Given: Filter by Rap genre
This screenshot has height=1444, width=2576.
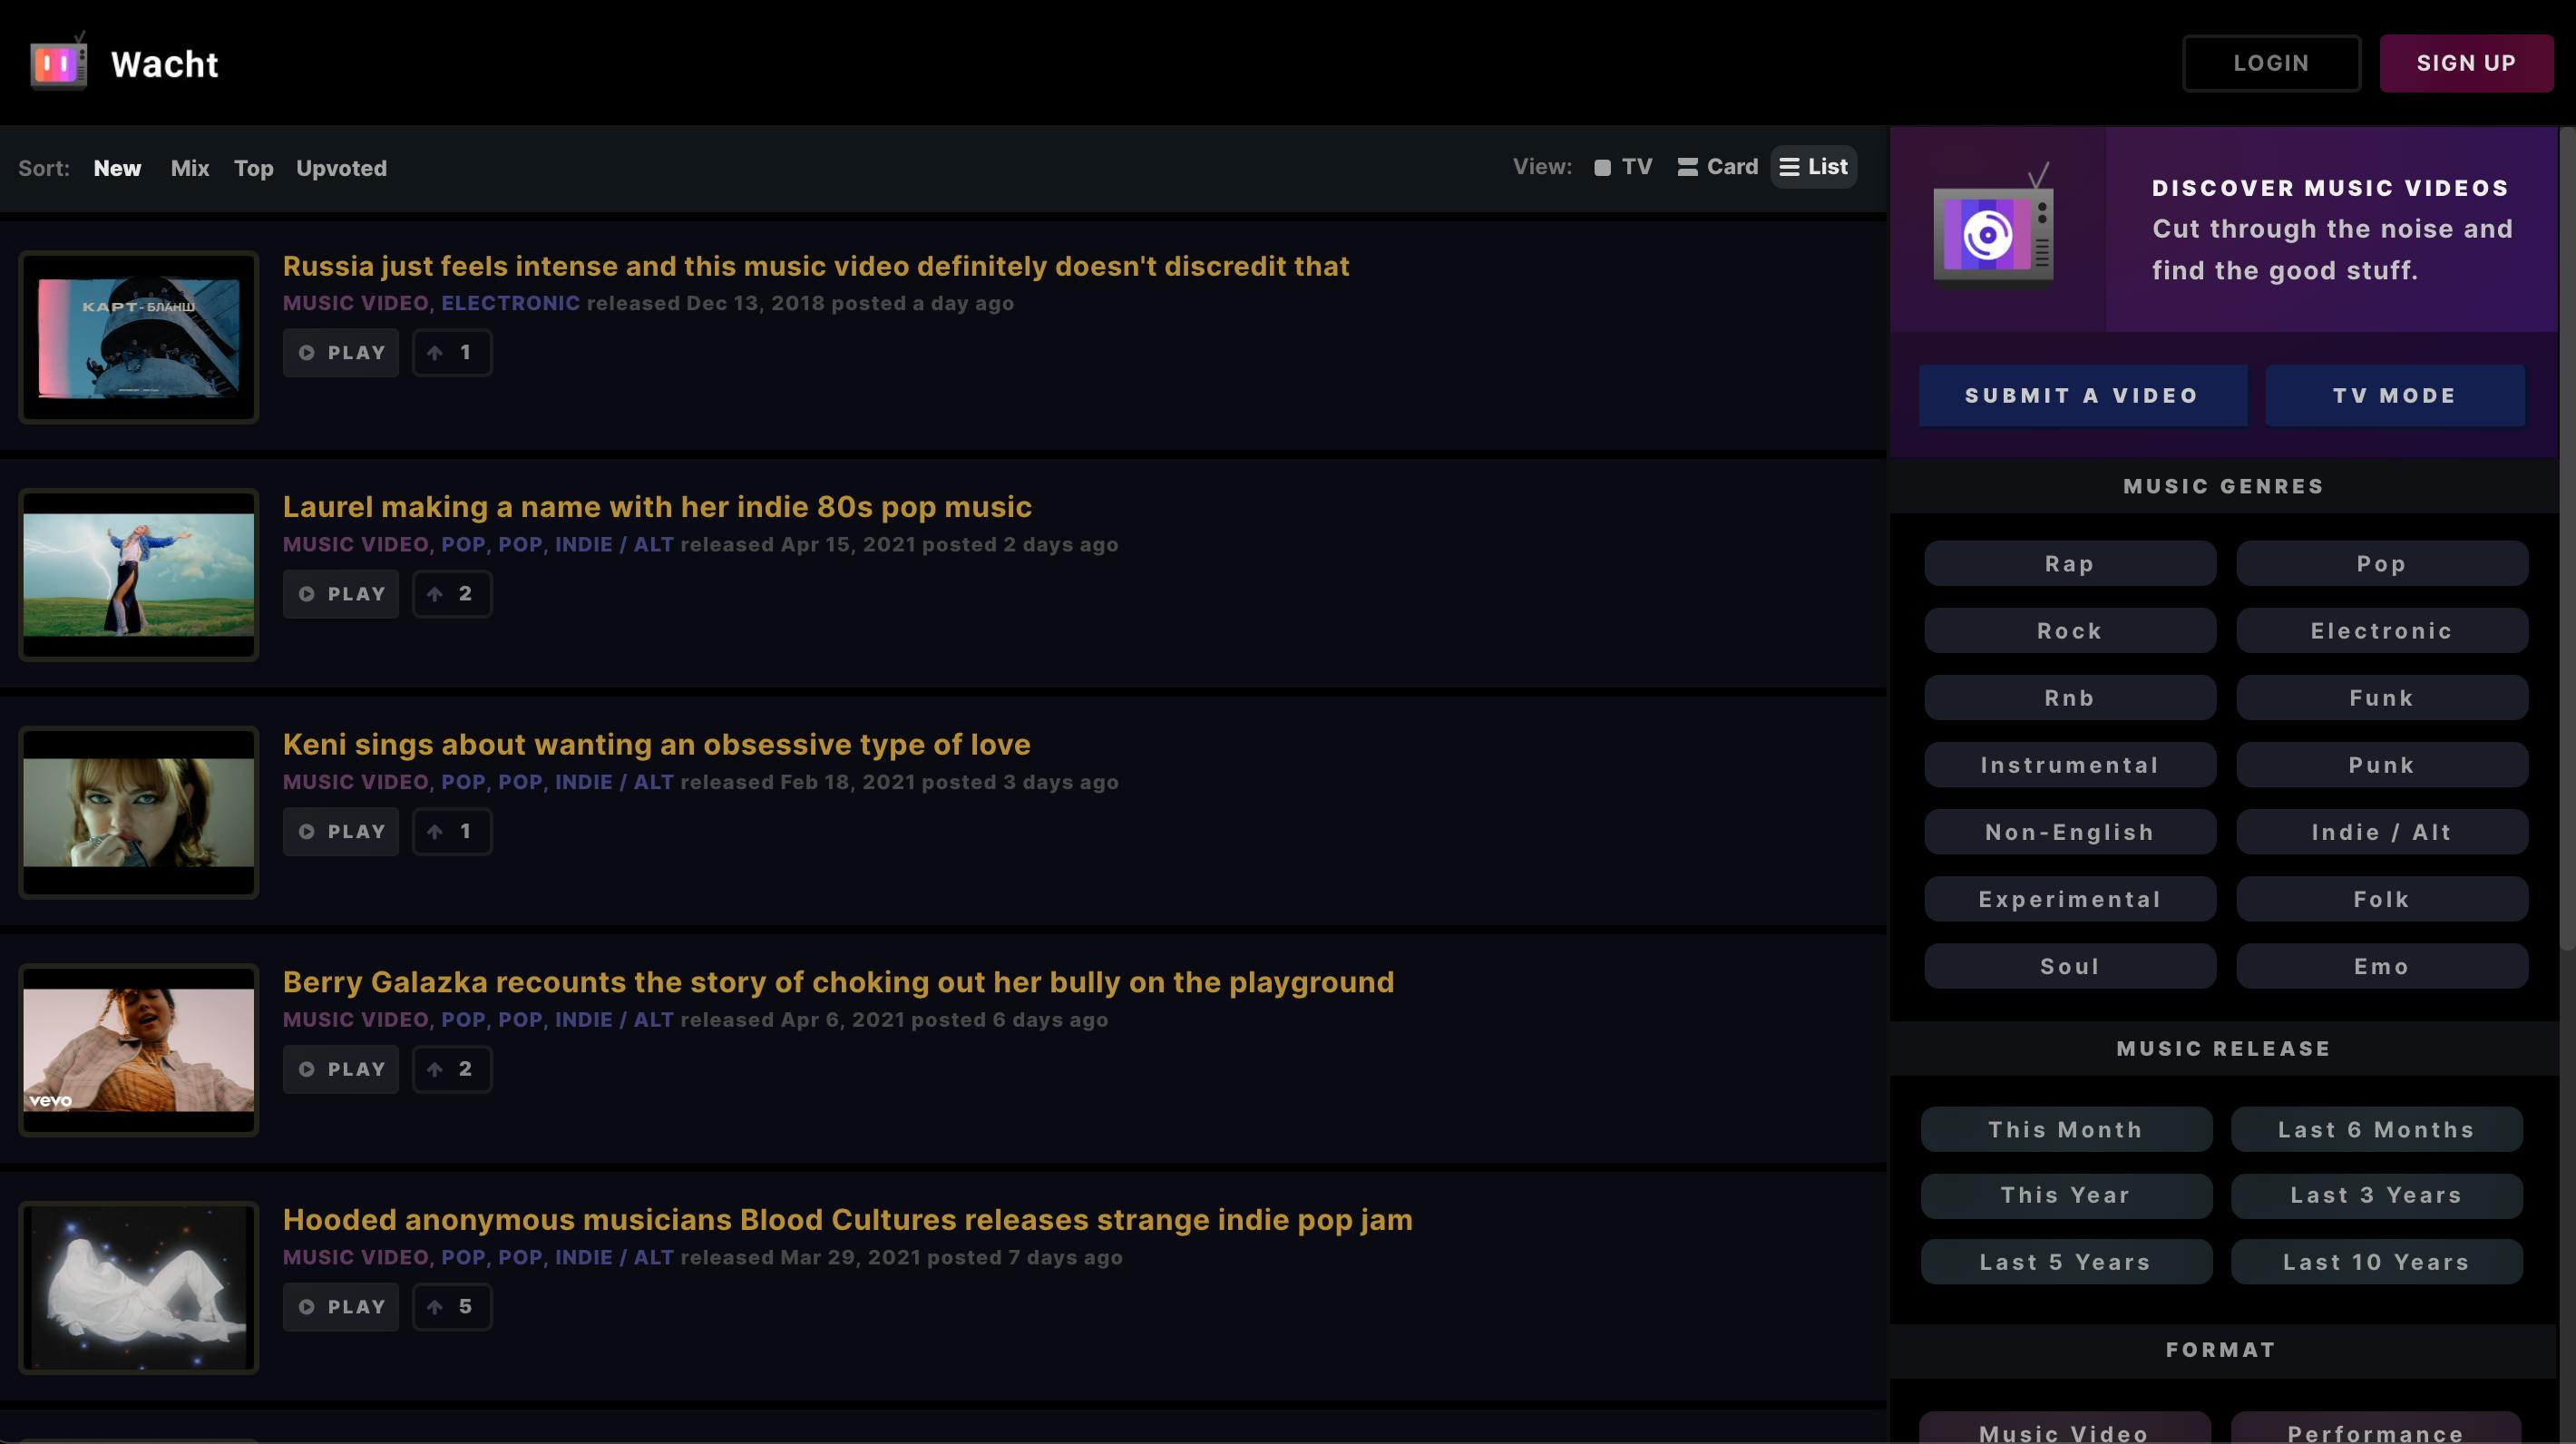Looking at the screenshot, I should (x=2070, y=564).
